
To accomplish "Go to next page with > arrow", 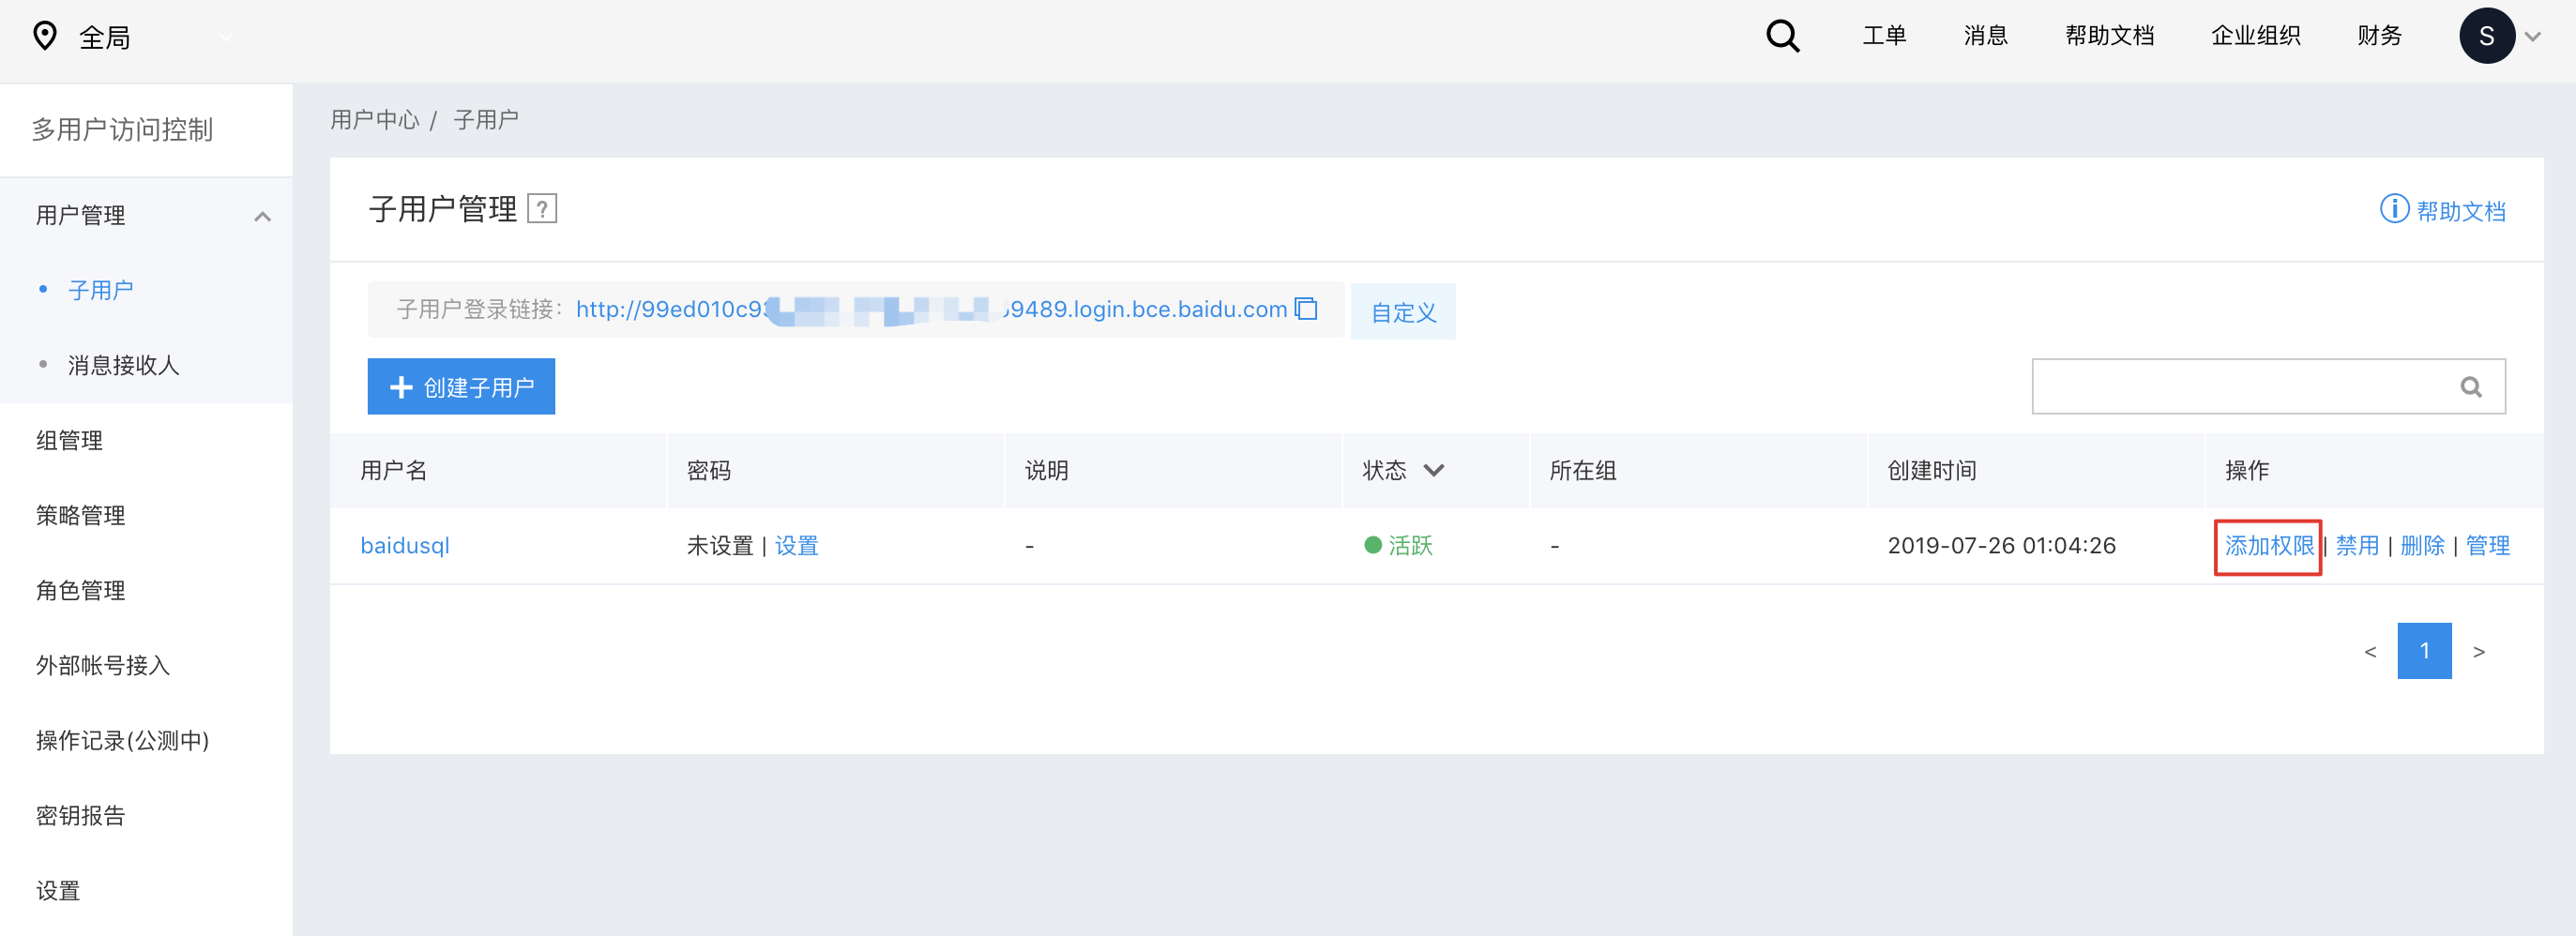I will (2479, 652).
